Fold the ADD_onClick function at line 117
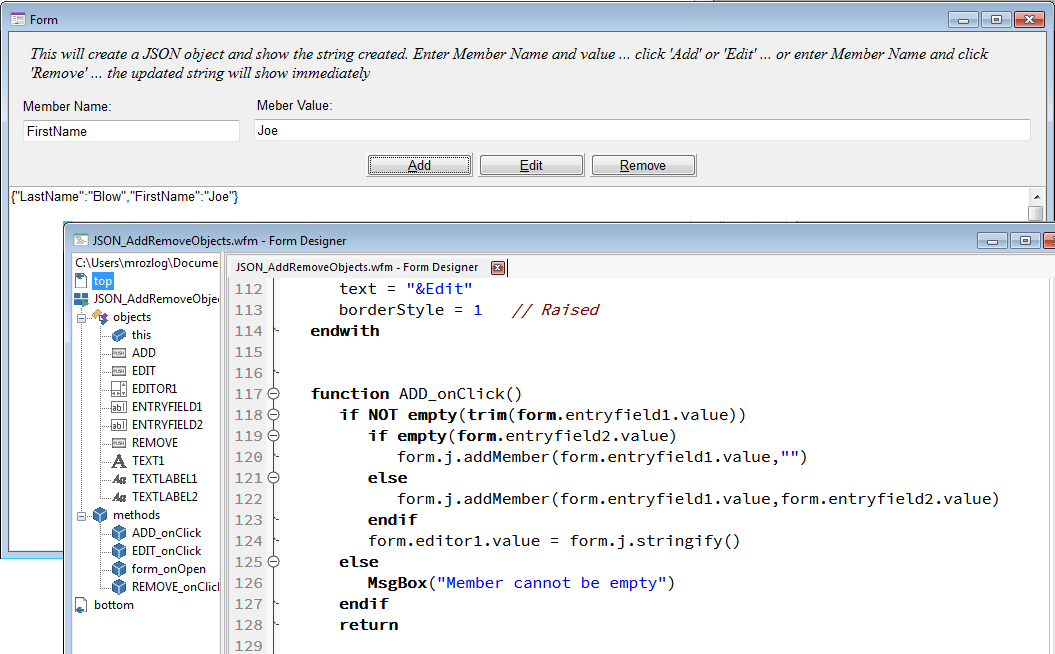The width and height of the screenshot is (1055, 654). (x=273, y=394)
